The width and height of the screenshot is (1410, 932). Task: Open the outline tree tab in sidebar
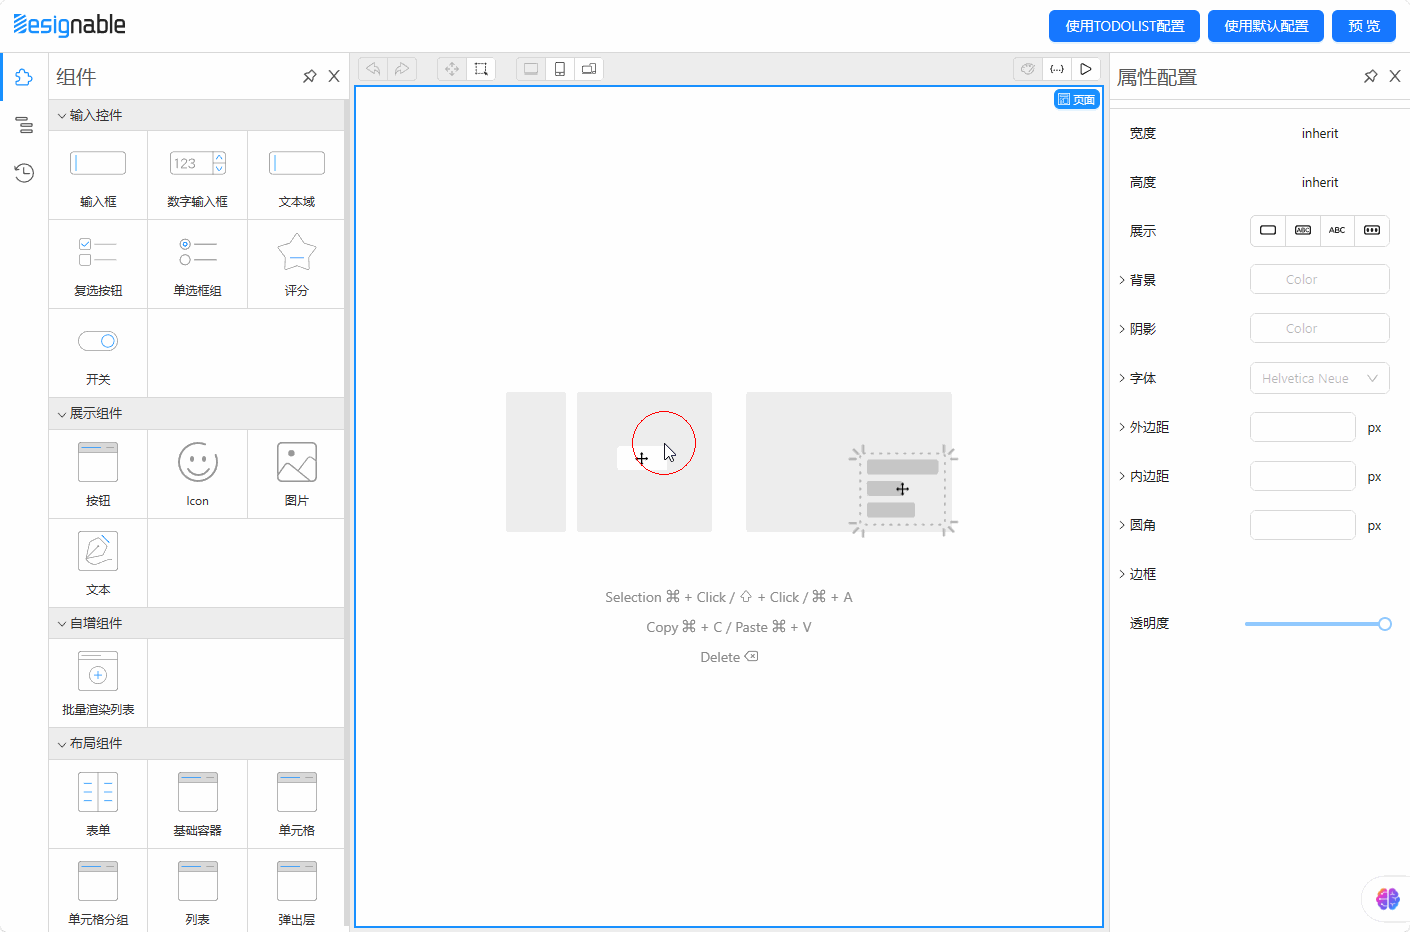[24, 125]
